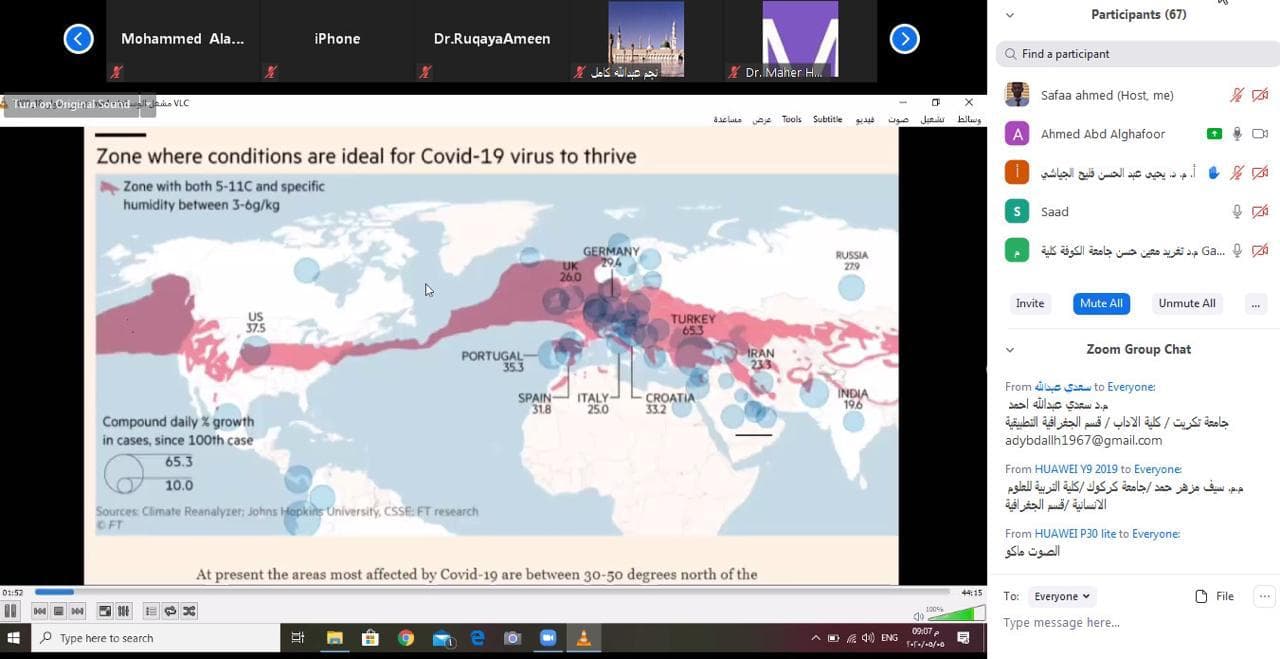Unmute Safaa ahmed's crossed-out microphone

1237,95
